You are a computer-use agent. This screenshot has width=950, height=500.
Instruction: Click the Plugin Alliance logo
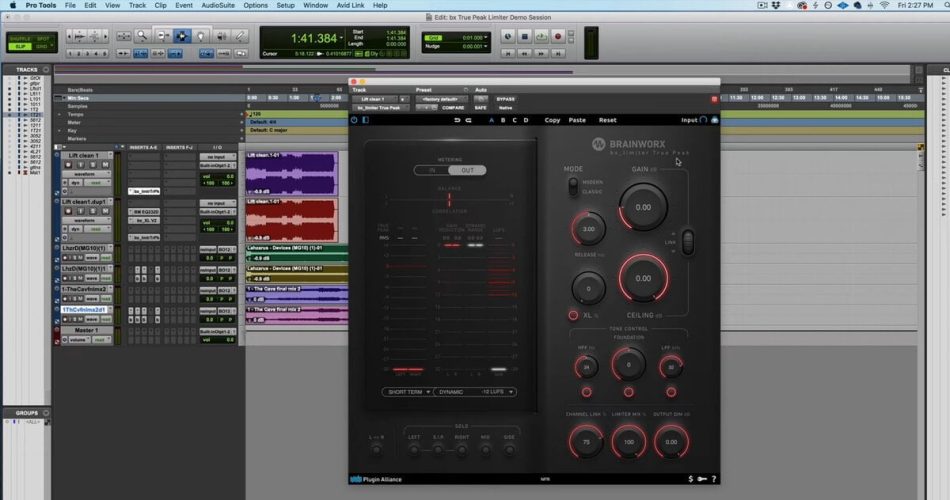coord(376,479)
